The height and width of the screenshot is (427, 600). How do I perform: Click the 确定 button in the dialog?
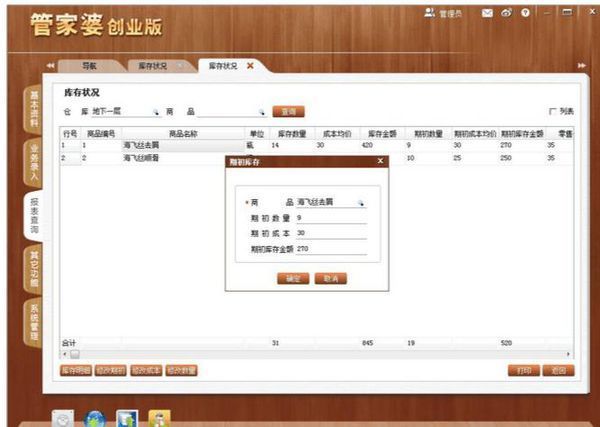[x=292, y=278]
